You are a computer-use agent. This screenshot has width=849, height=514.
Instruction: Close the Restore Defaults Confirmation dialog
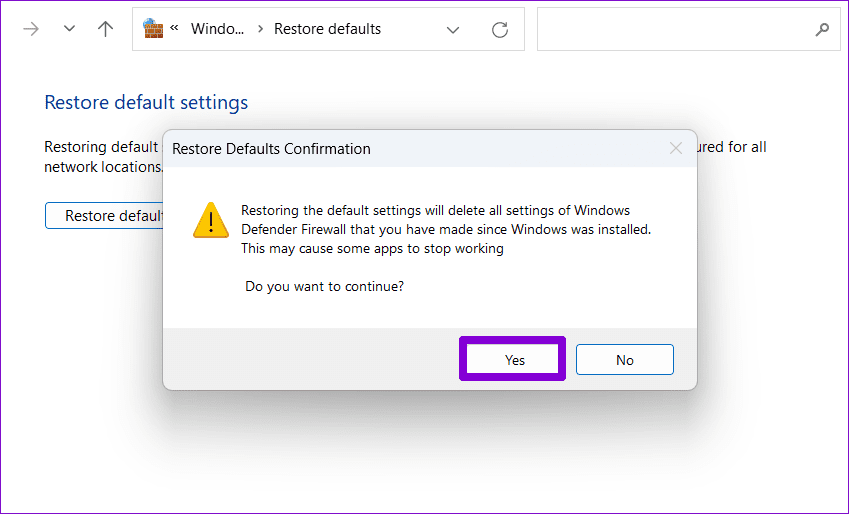point(676,148)
